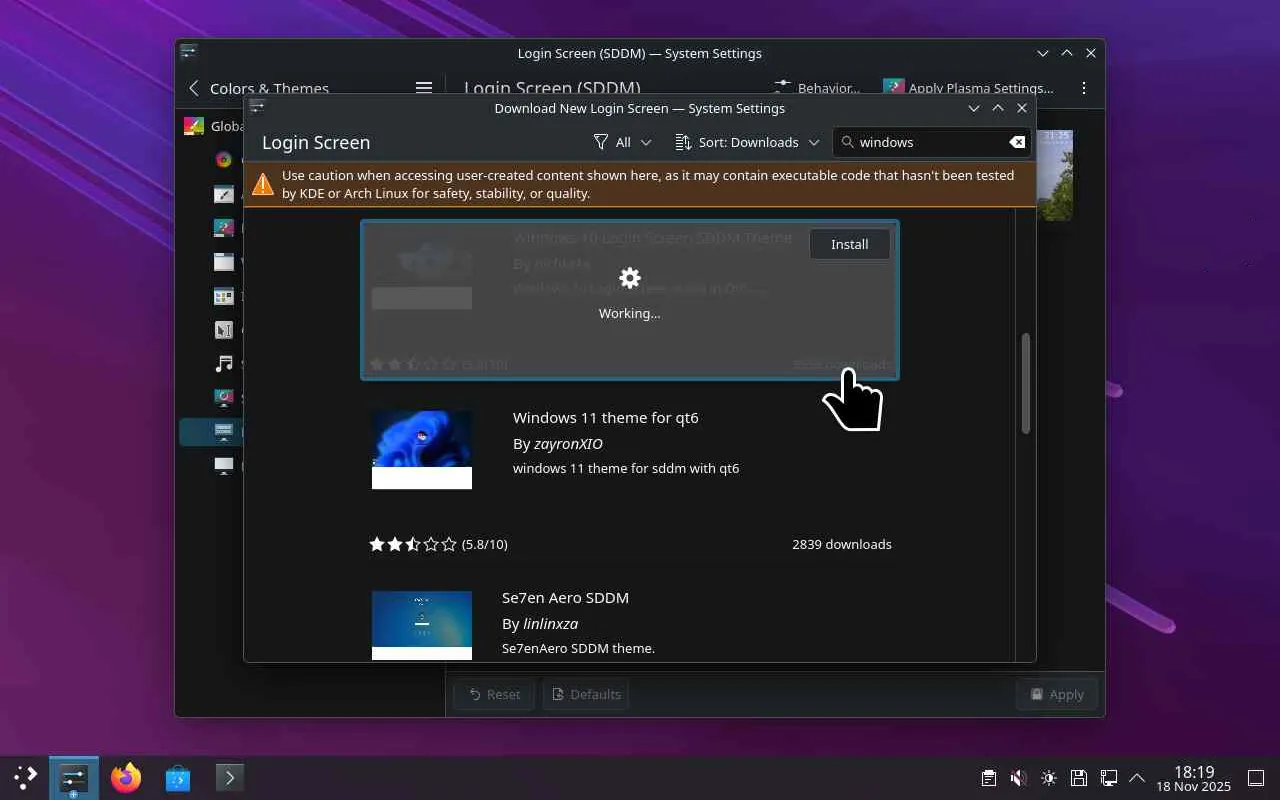Open the Sort: Downloads dropdown

(x=747, y=142)
